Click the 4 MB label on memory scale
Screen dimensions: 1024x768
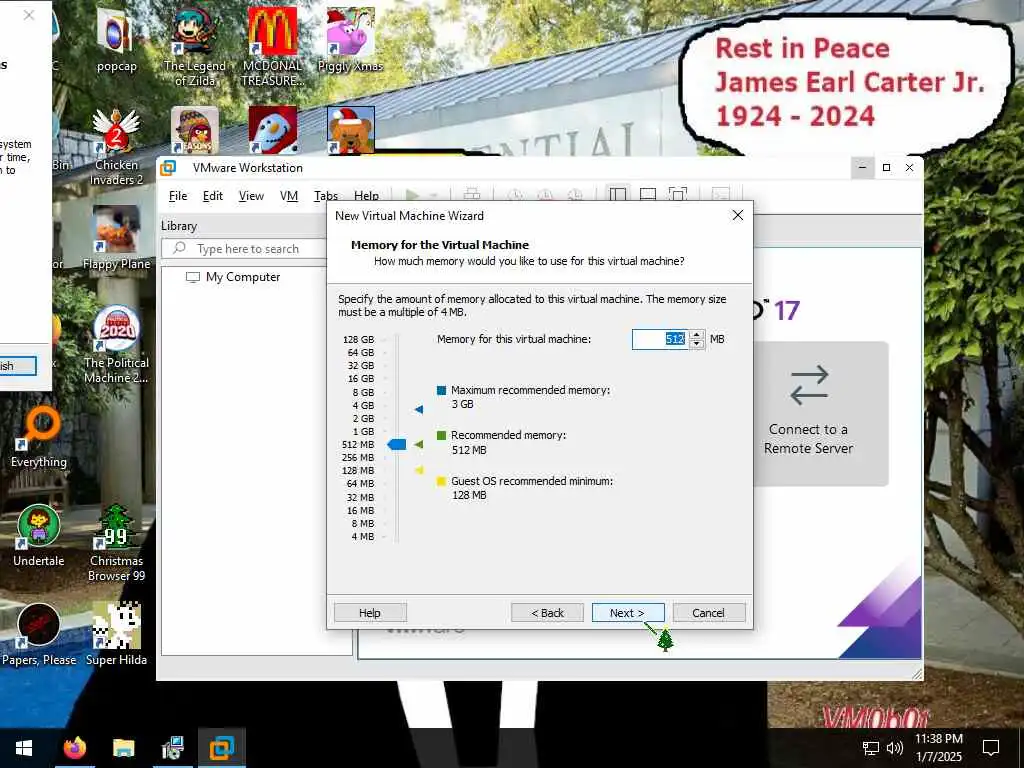(363, 536)
